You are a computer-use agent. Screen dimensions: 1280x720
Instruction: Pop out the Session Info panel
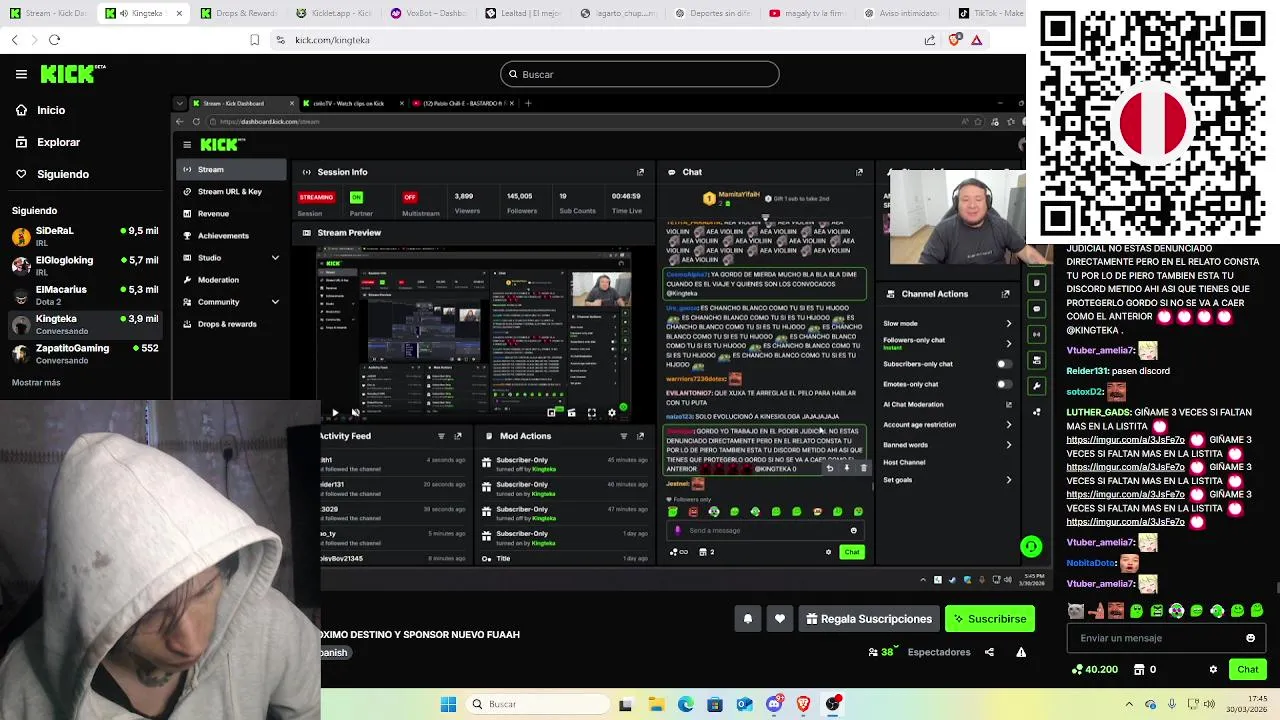[x=641, y=172]
